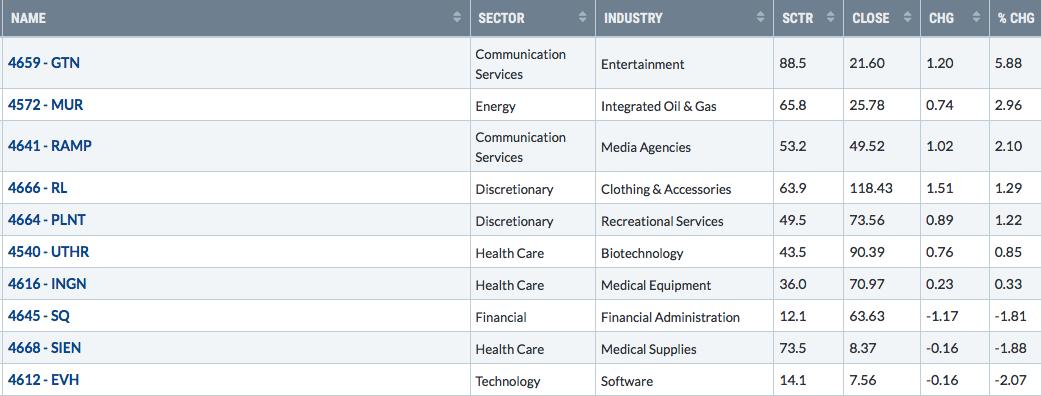Viewport: 1041px width, 396px height.
Task: Select the Entertainment industry cell for GTN
Action: pos(642,64)
